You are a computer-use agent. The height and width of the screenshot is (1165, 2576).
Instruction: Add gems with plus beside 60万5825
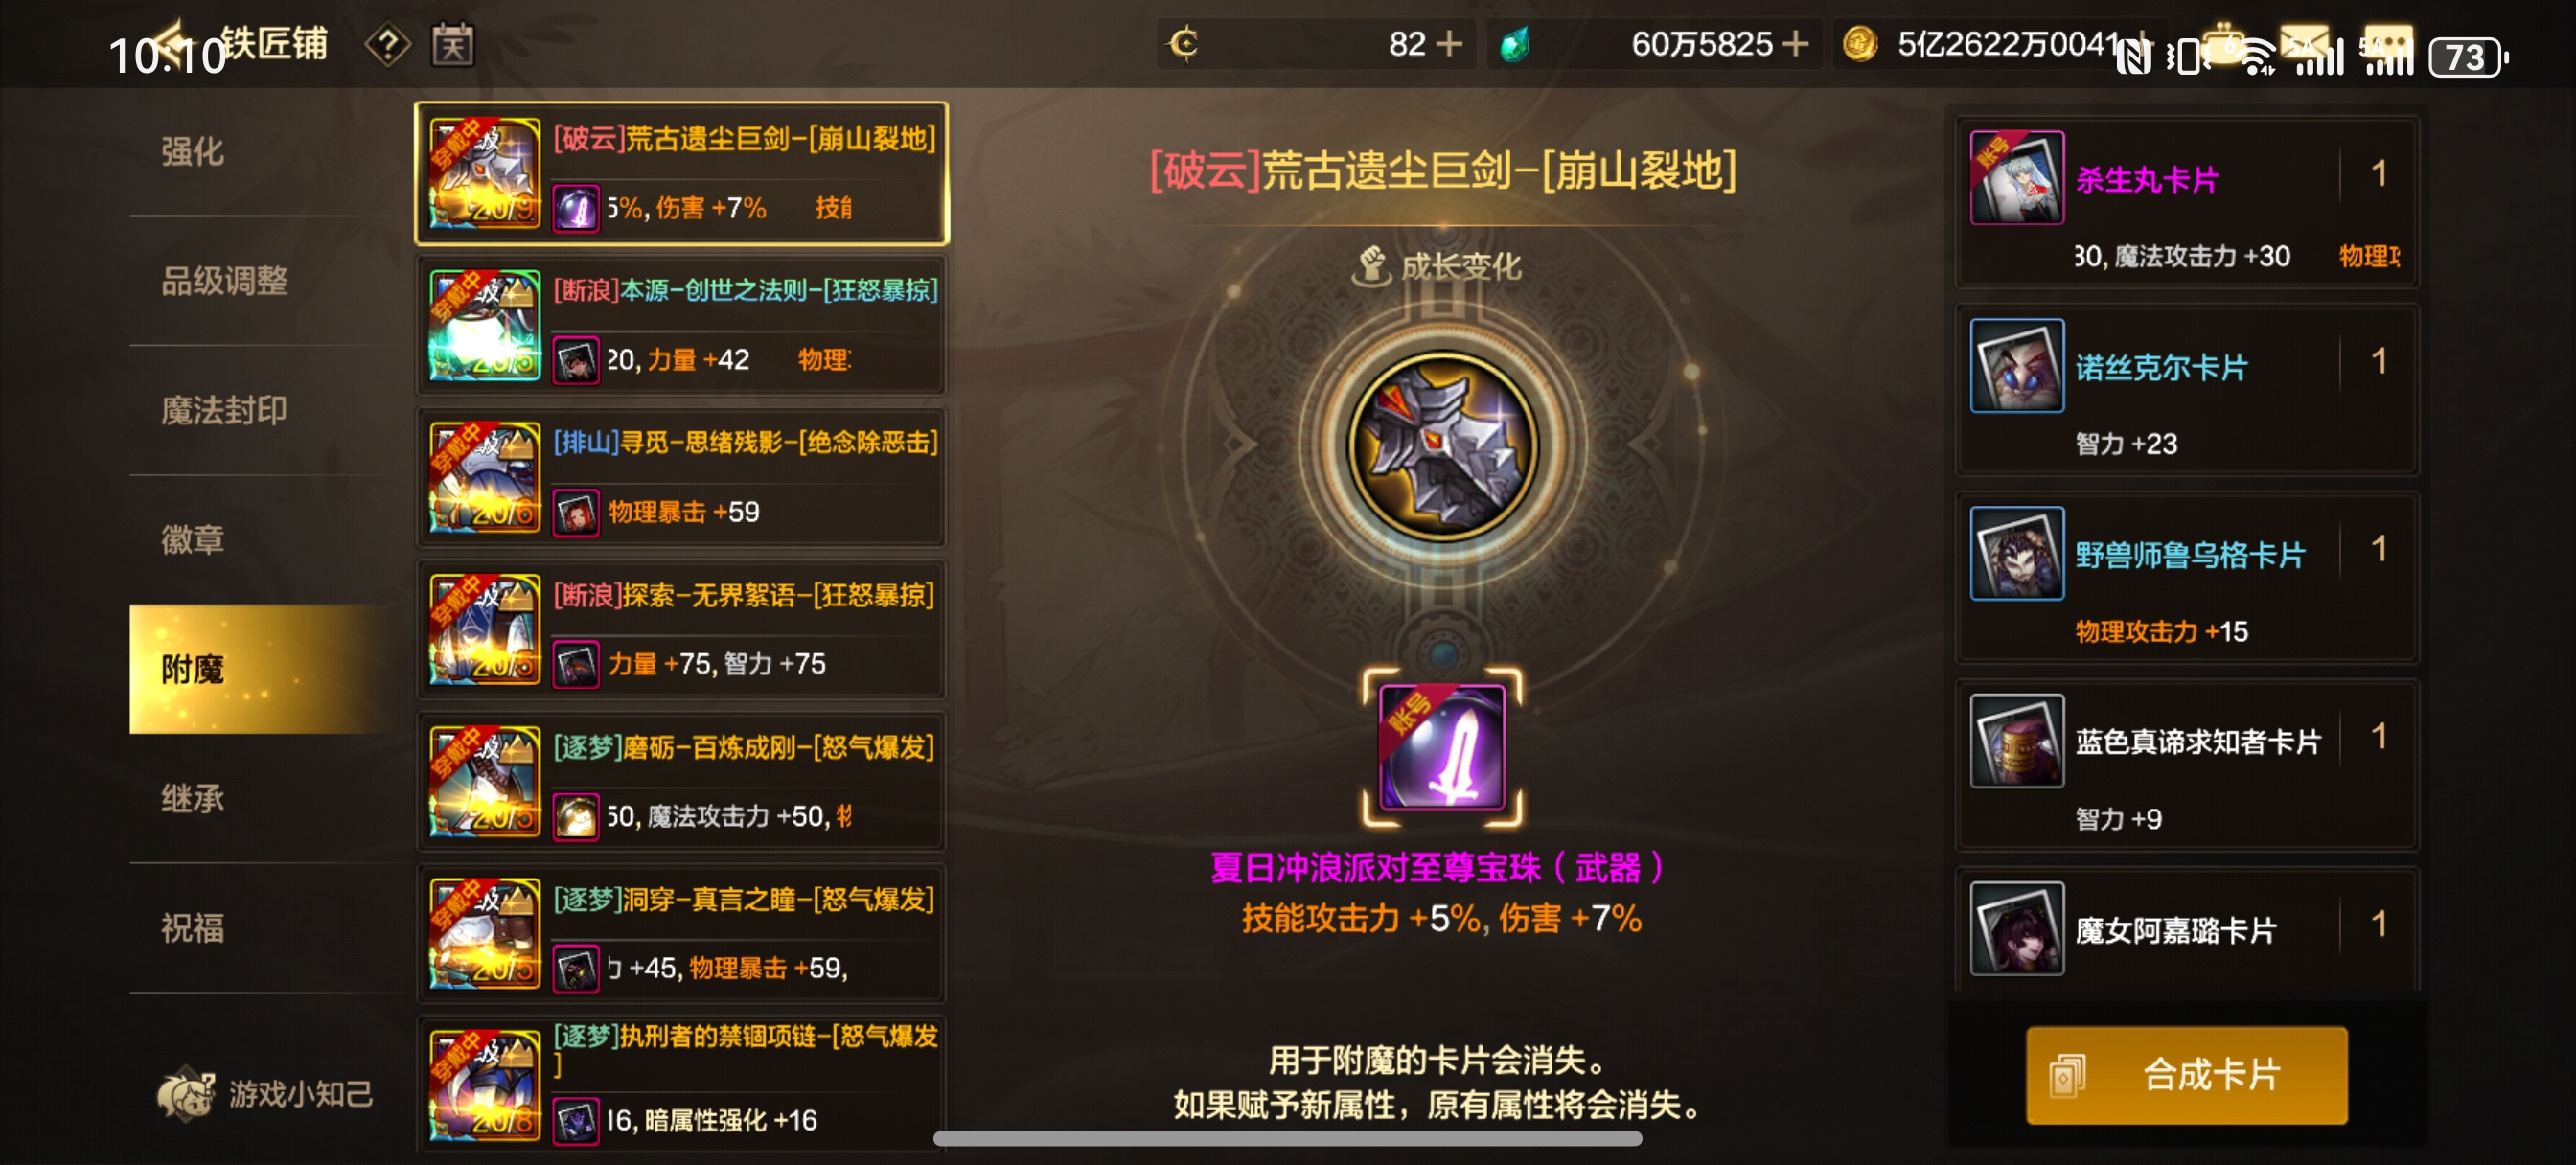(x=1796, y=44)
